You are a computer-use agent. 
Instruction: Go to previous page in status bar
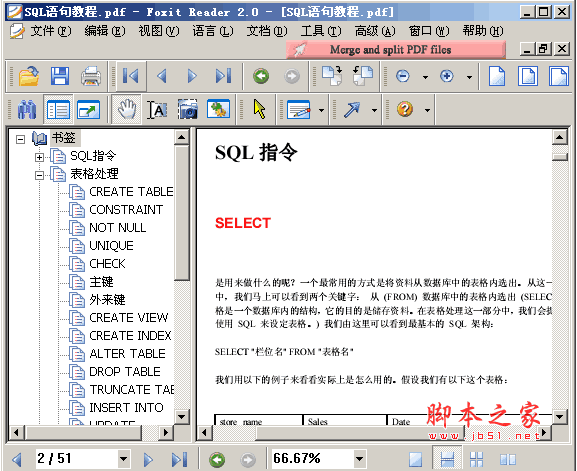pos(17,459)
